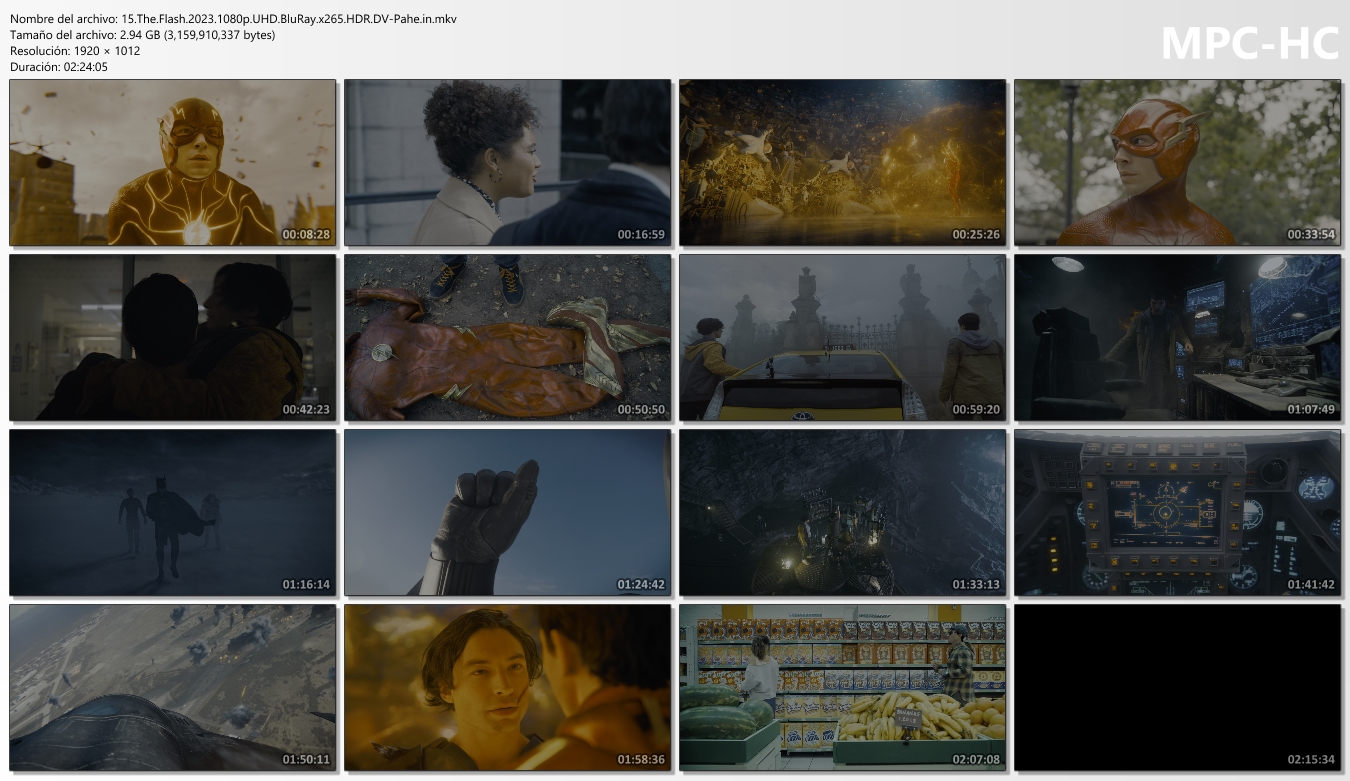Click the 'Duración: 02:24:05' line
This screenshot has width=1350, height=781.
[59, 67]
